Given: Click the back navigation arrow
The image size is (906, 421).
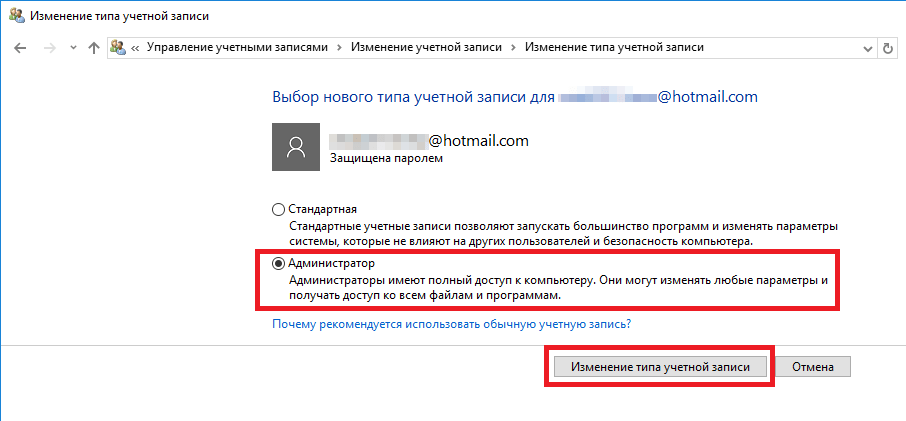Looking at the screenshot, I should pos(21,47).
